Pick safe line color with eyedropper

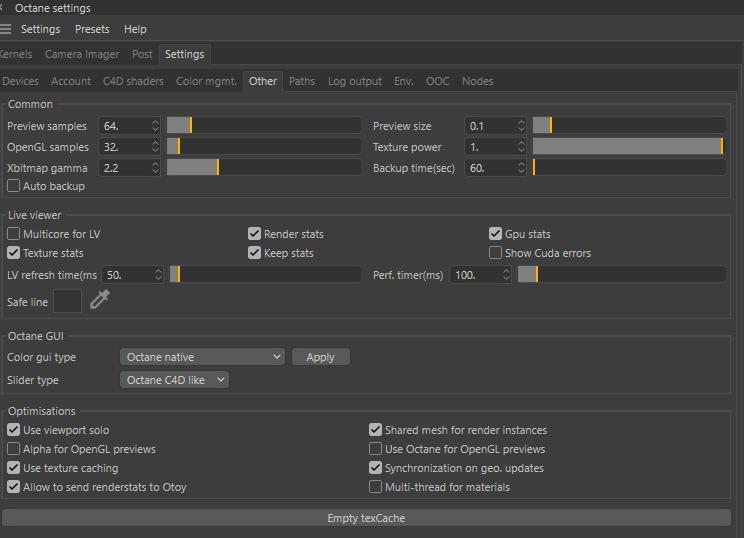(x=100, y=299)
